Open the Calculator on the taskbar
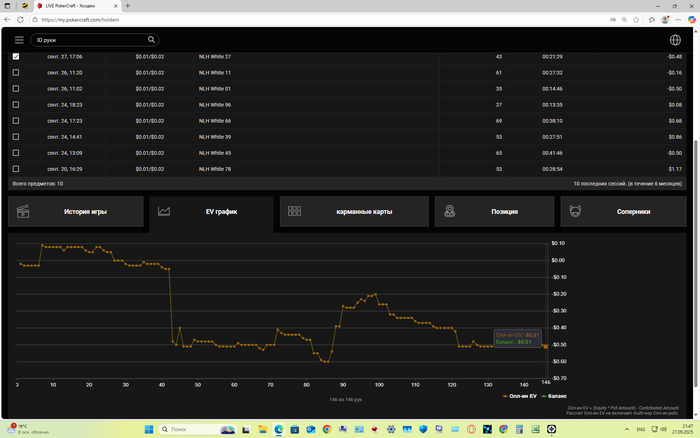Image resolution: width=700 pixels, height=438 pixels. tap(519, 429)
